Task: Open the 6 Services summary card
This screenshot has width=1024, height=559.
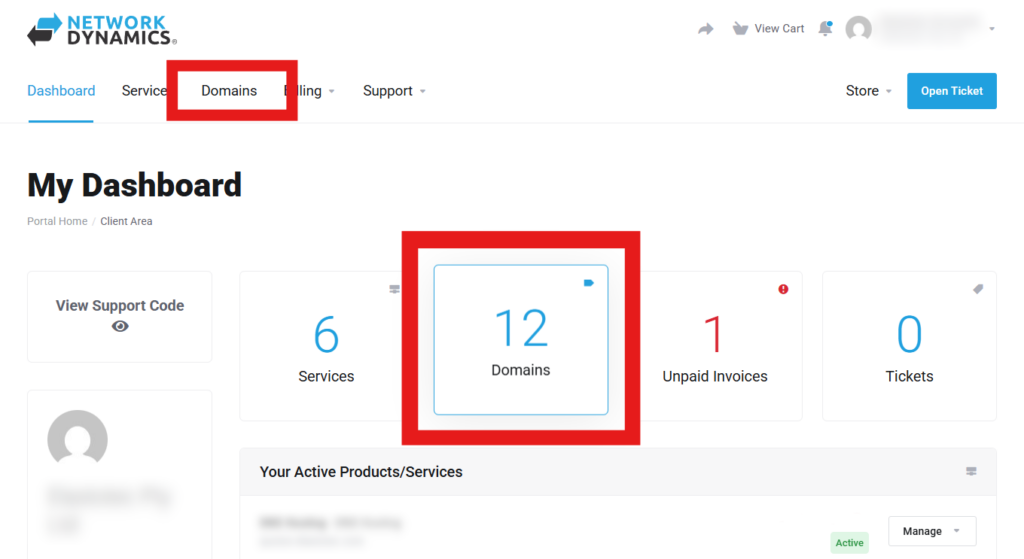Action: [x=326, y=346]
